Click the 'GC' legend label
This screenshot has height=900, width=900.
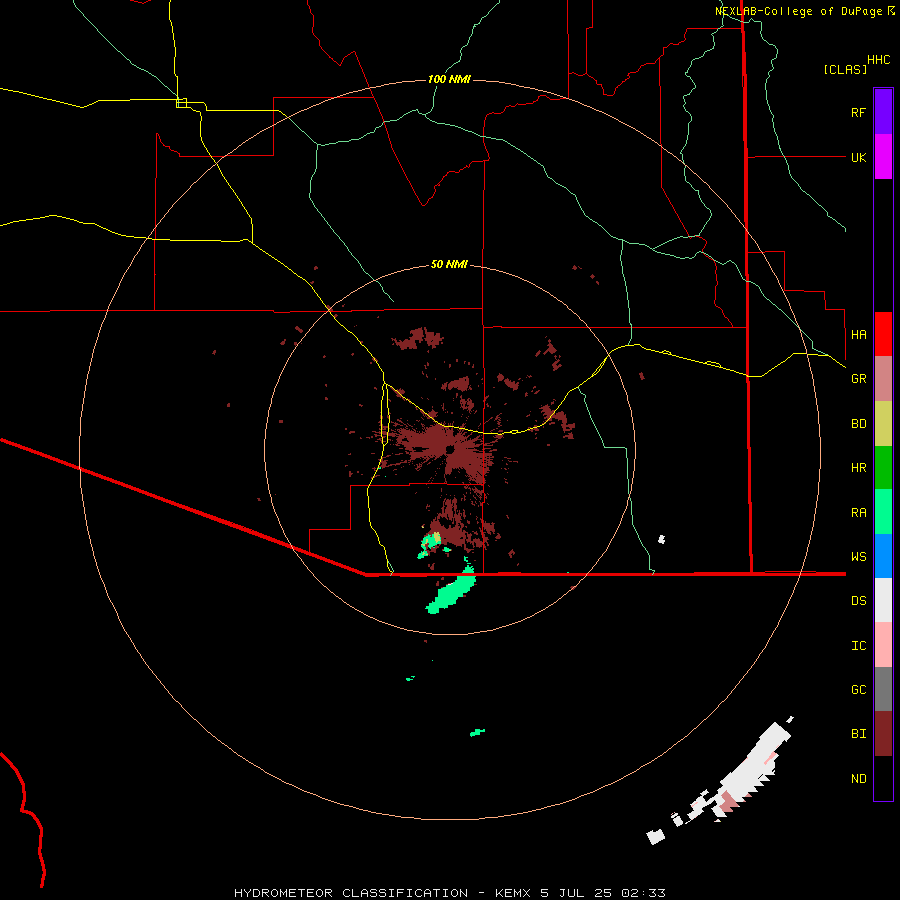coord(858,690)
